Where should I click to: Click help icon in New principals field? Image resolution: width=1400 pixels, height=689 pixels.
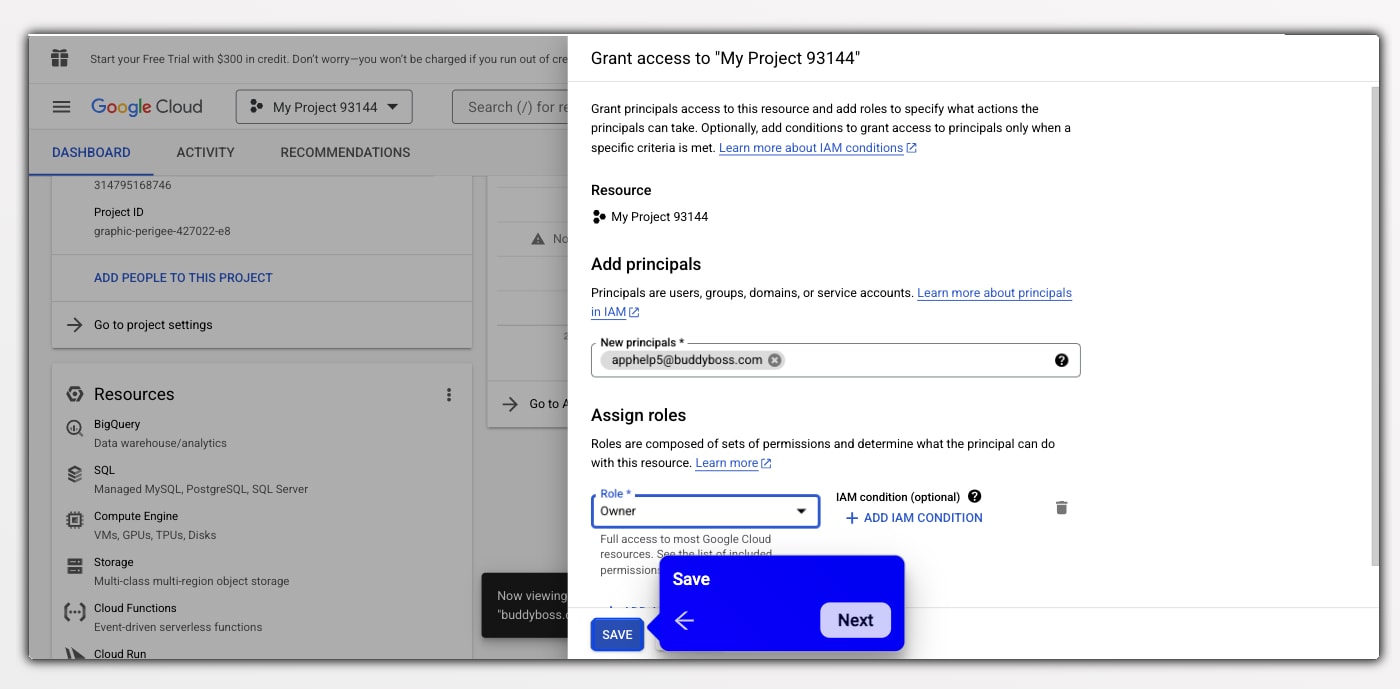tap(1062, 360)
